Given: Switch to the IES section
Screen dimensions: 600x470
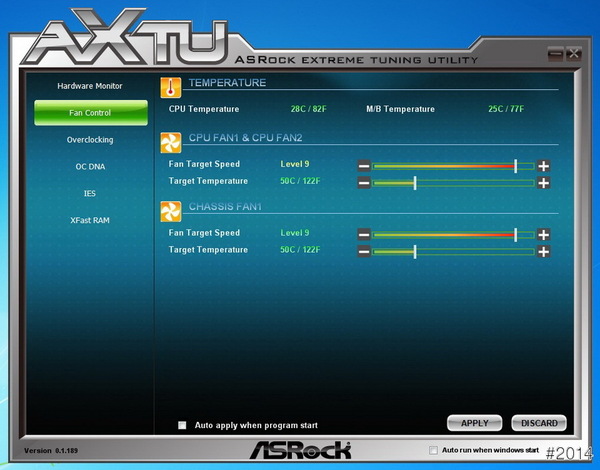Looking at the screenshot, I should click(x=90, y=193).
